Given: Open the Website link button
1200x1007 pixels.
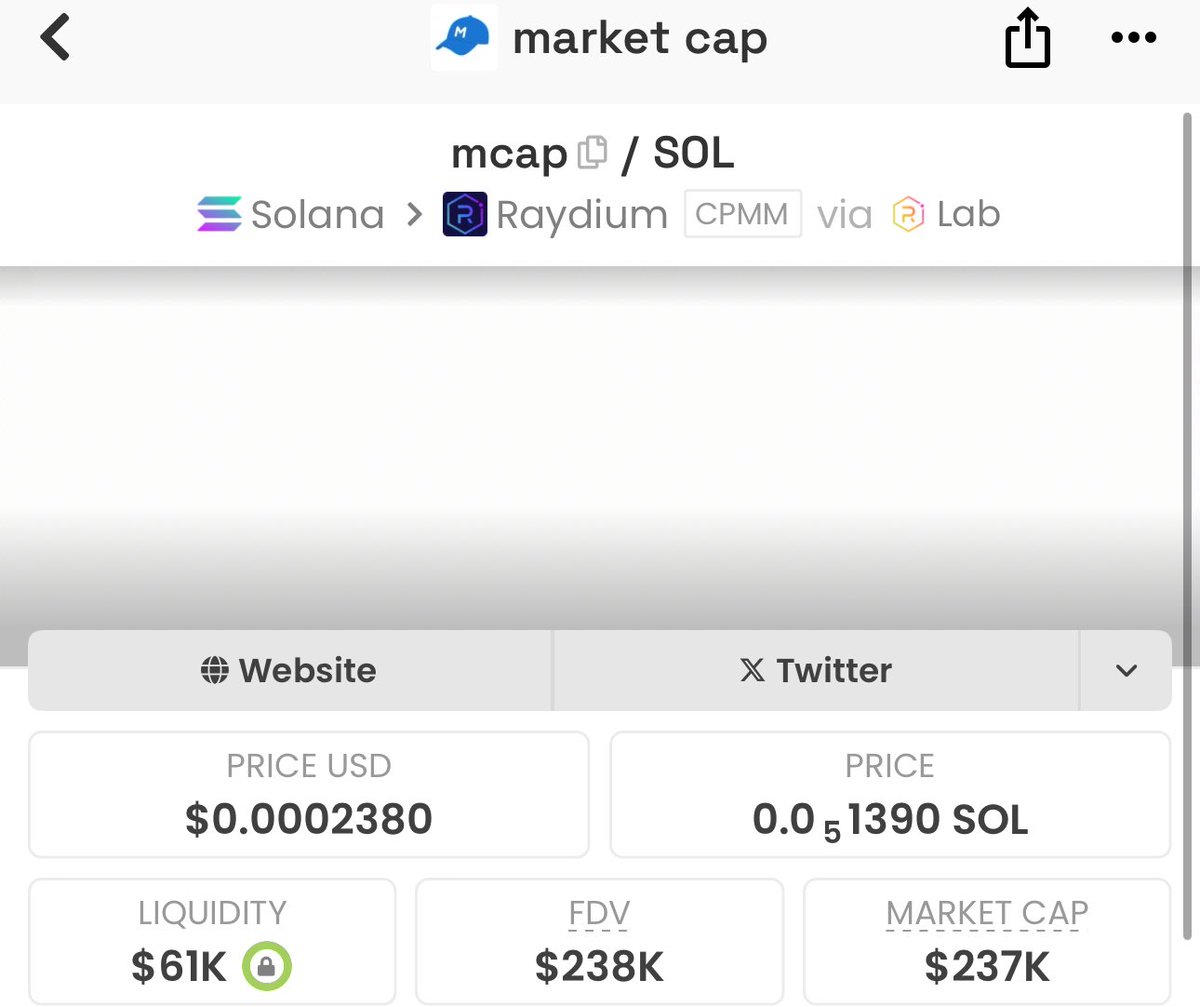Looking at the screenshot, I should click(x=290, y=670).
